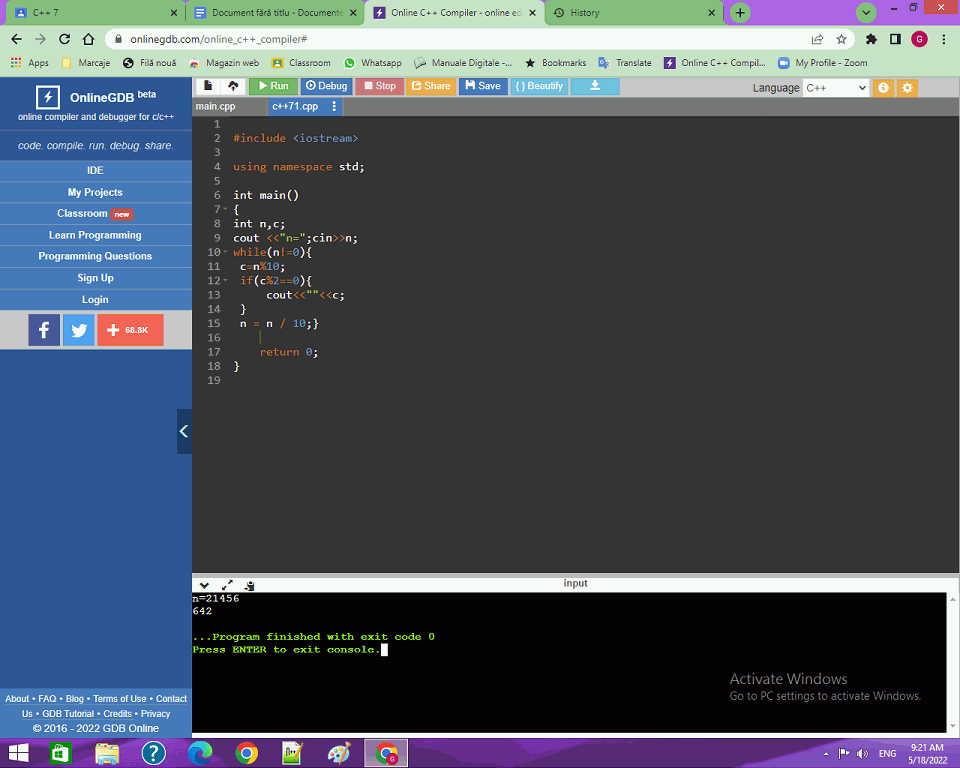Click the download code icon button
Viewport: 960px width, 768px height.
tap(595, 86)
